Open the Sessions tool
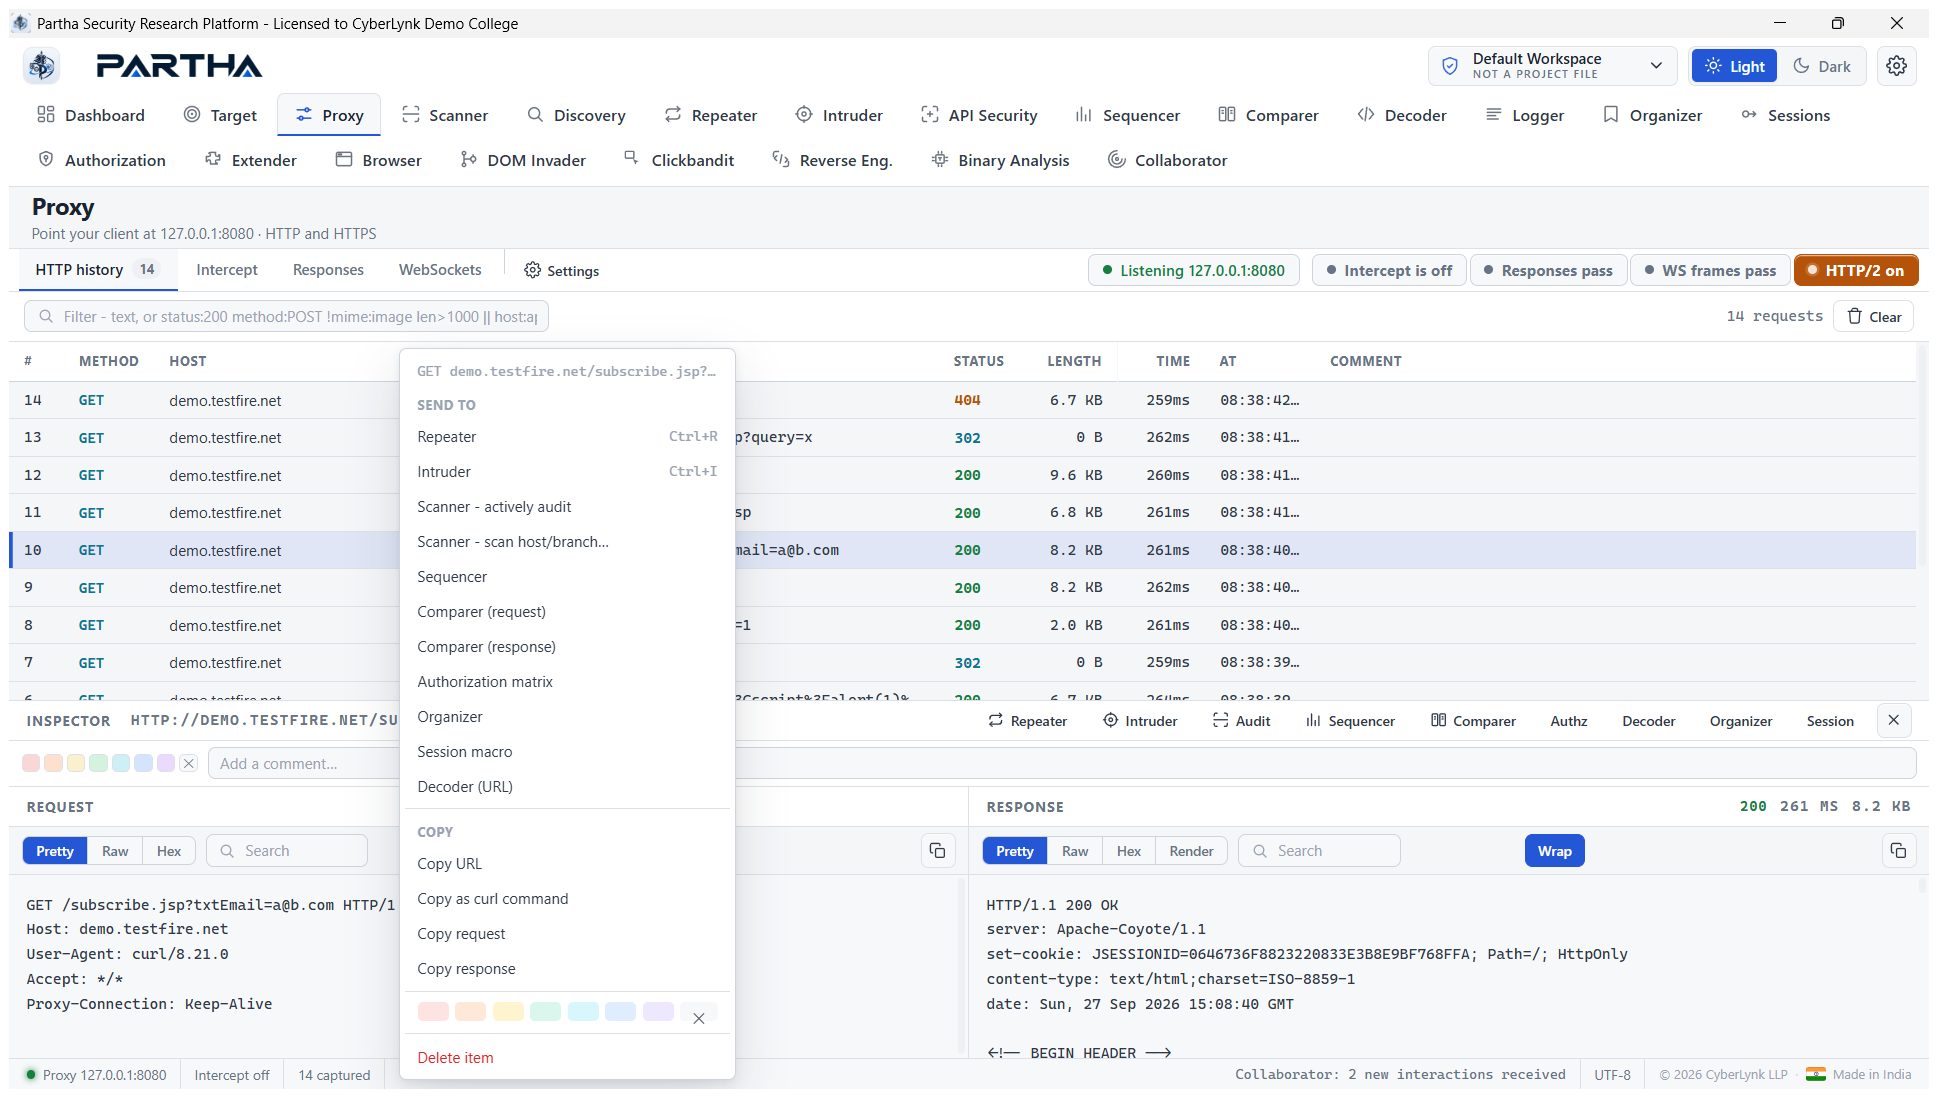The height and width of the screenshot is (1098, 1938). (x=1786, y=115)
